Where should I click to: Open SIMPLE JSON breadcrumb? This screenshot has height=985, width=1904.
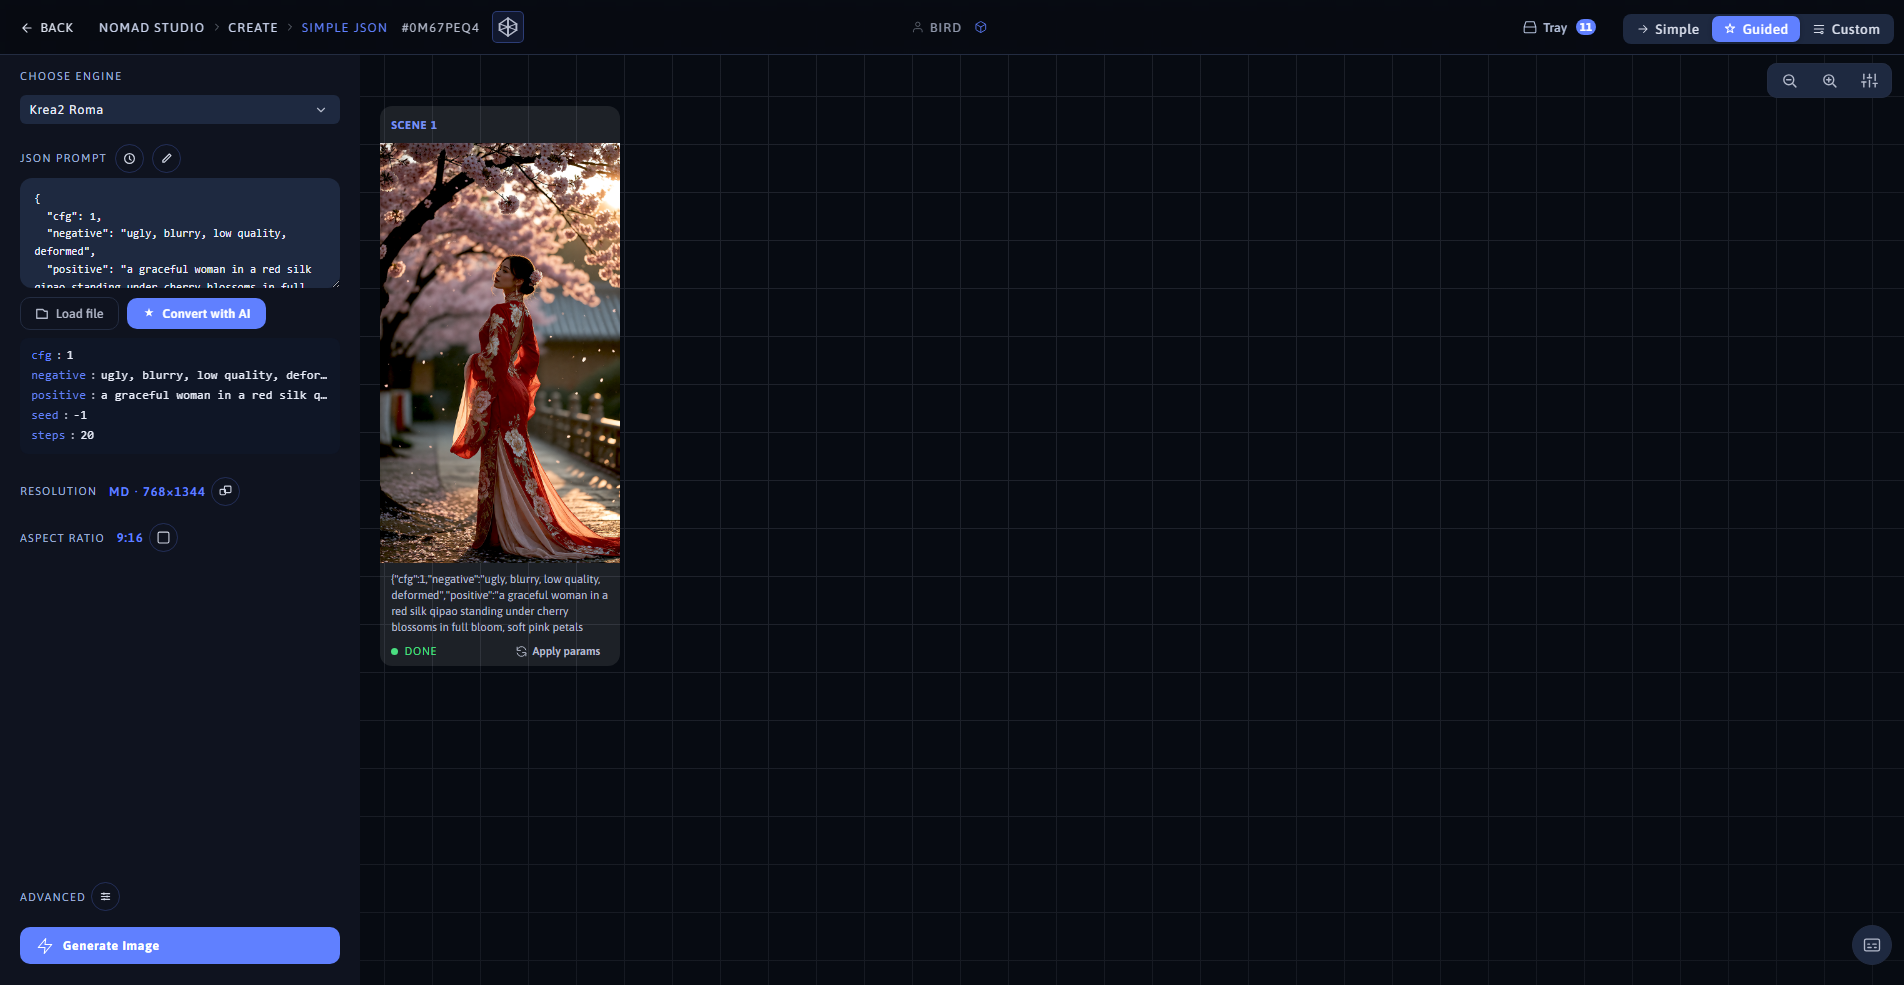pyautogui.click(x=344, y=28)
